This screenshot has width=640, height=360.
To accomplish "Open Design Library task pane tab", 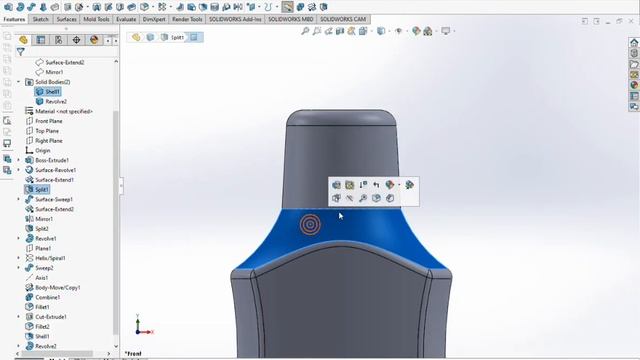I will 633,53.
